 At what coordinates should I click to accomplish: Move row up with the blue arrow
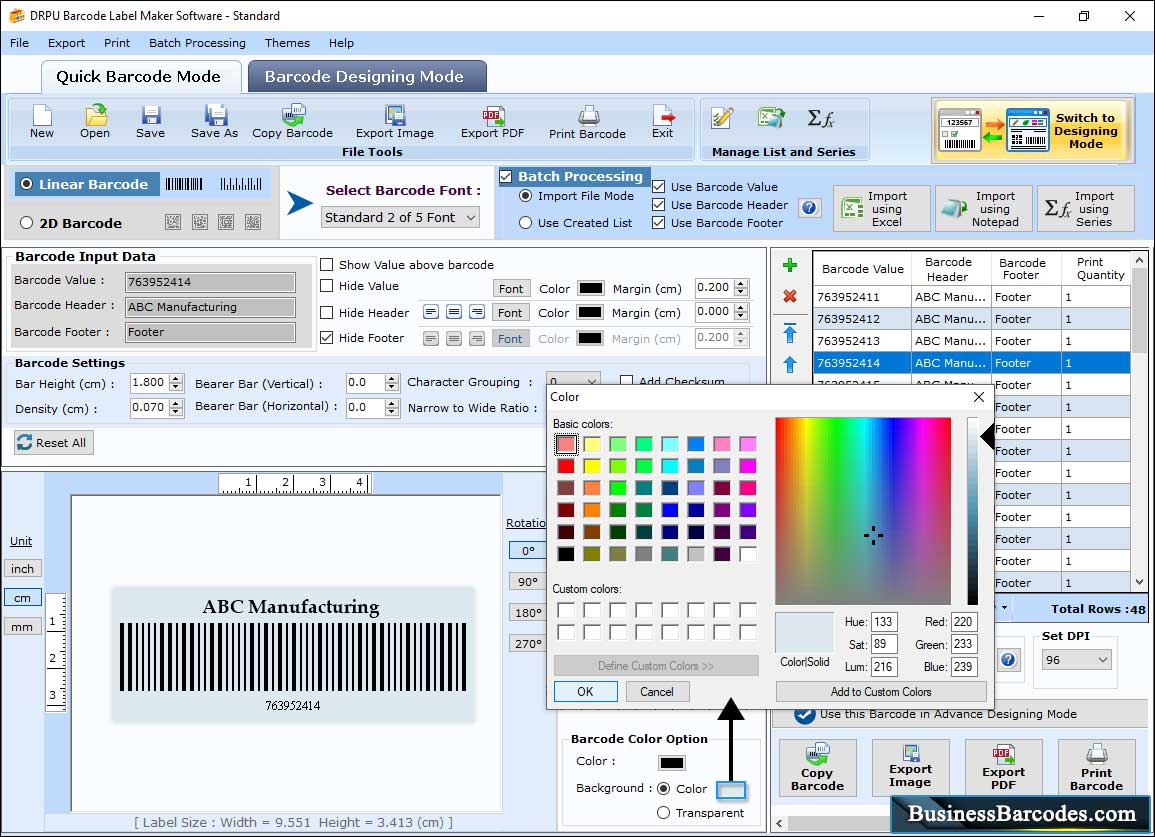click(x=790, y=364)
